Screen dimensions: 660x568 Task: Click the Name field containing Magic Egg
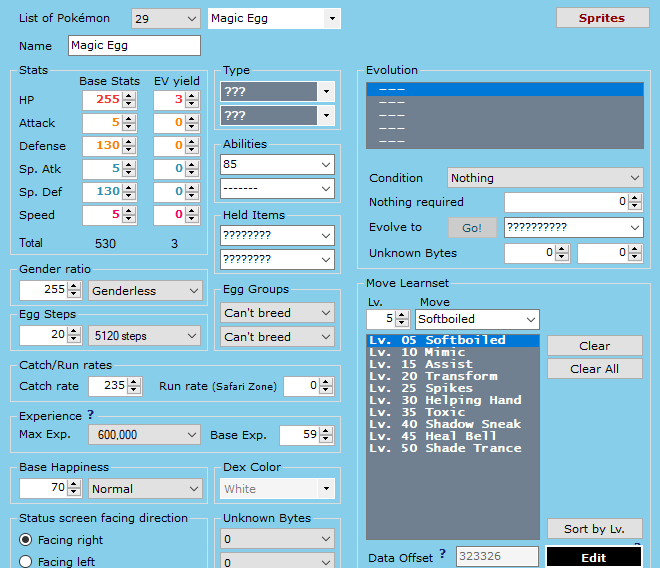pyautogui.click(x=134, y=45)
